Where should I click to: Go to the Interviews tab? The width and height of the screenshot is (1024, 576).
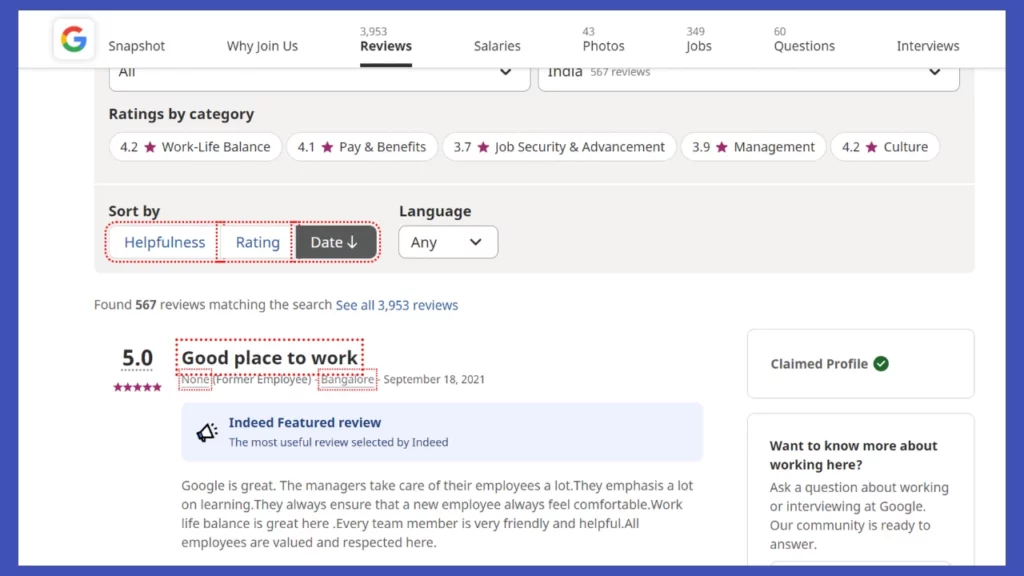tap(927, 46)
